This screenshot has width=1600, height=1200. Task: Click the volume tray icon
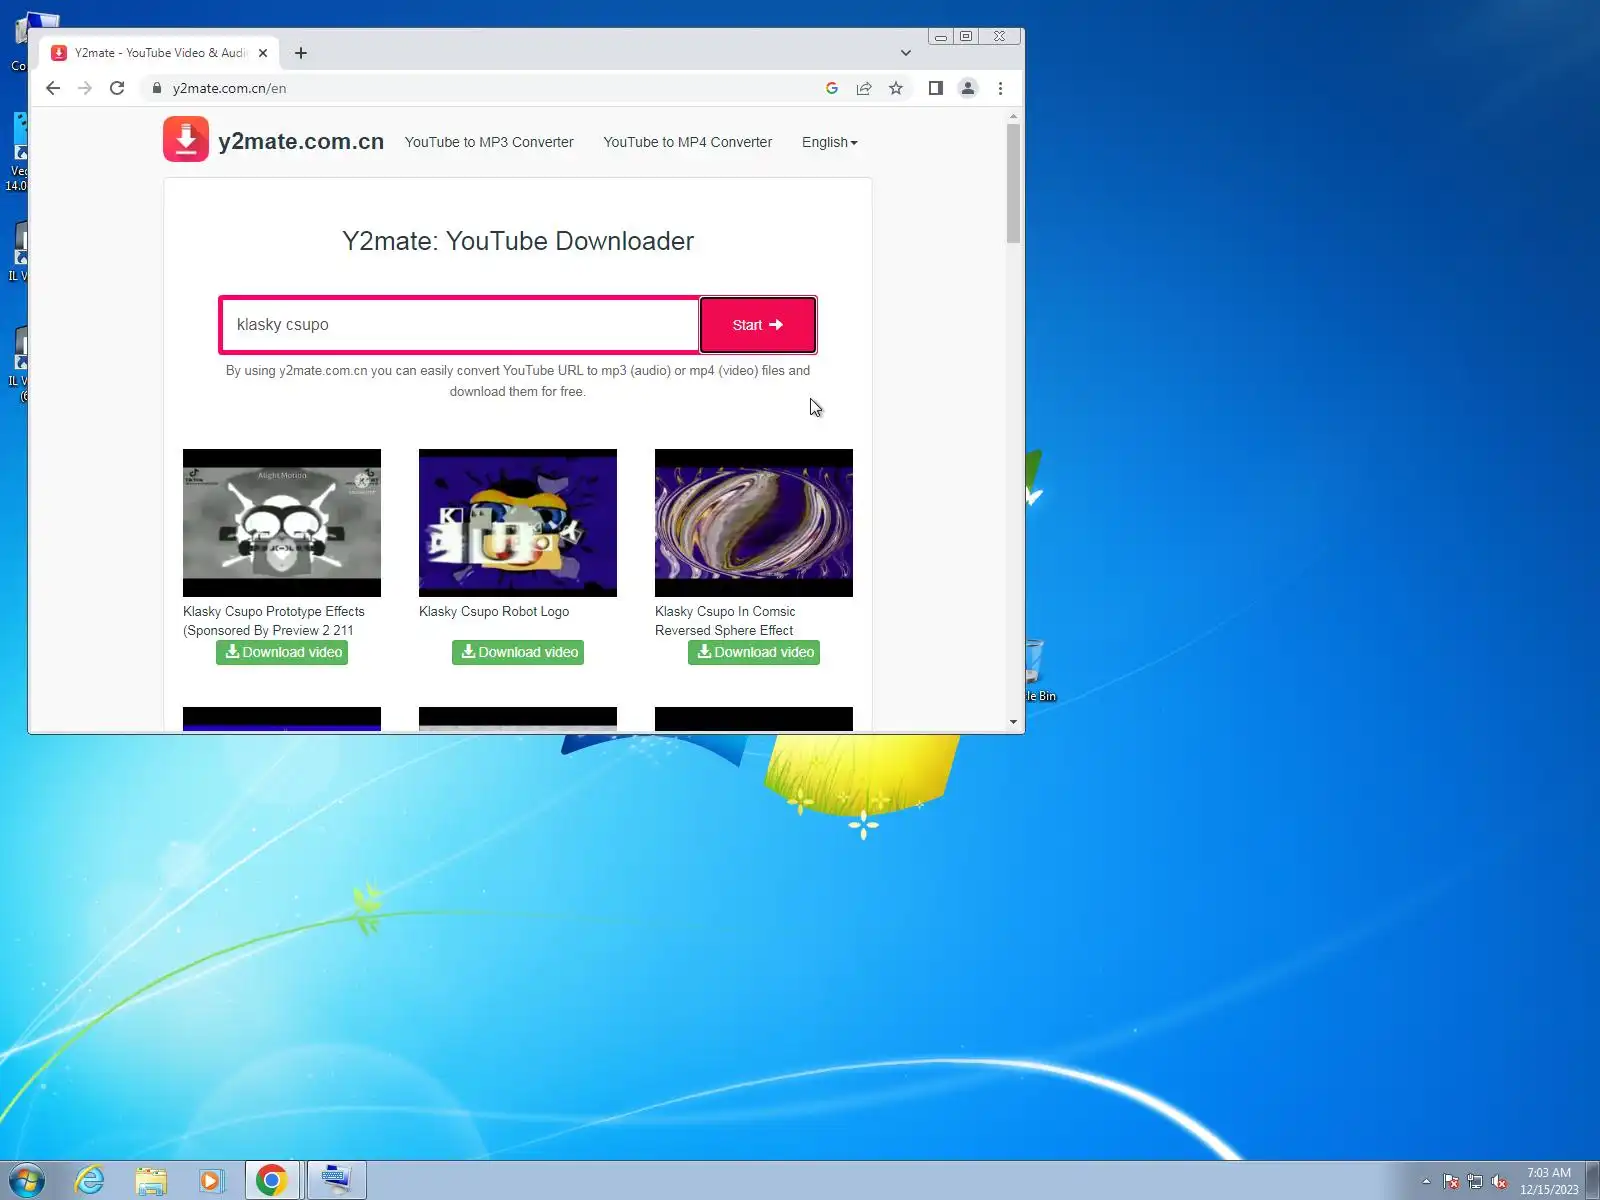click(x=1499, y=1181)
